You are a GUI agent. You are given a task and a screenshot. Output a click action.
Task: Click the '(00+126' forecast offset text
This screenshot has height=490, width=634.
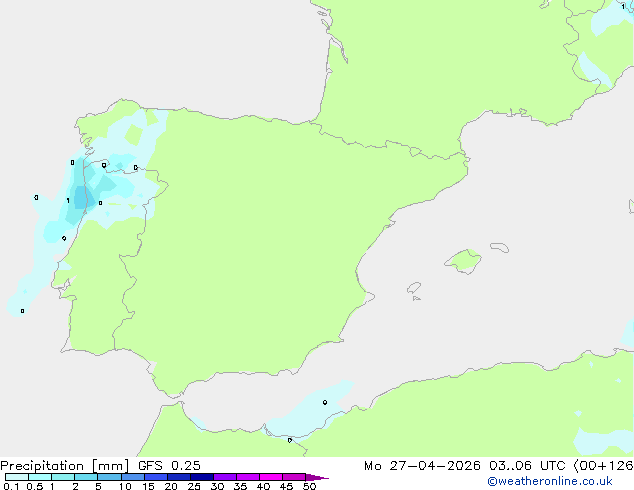pos(603,466)
